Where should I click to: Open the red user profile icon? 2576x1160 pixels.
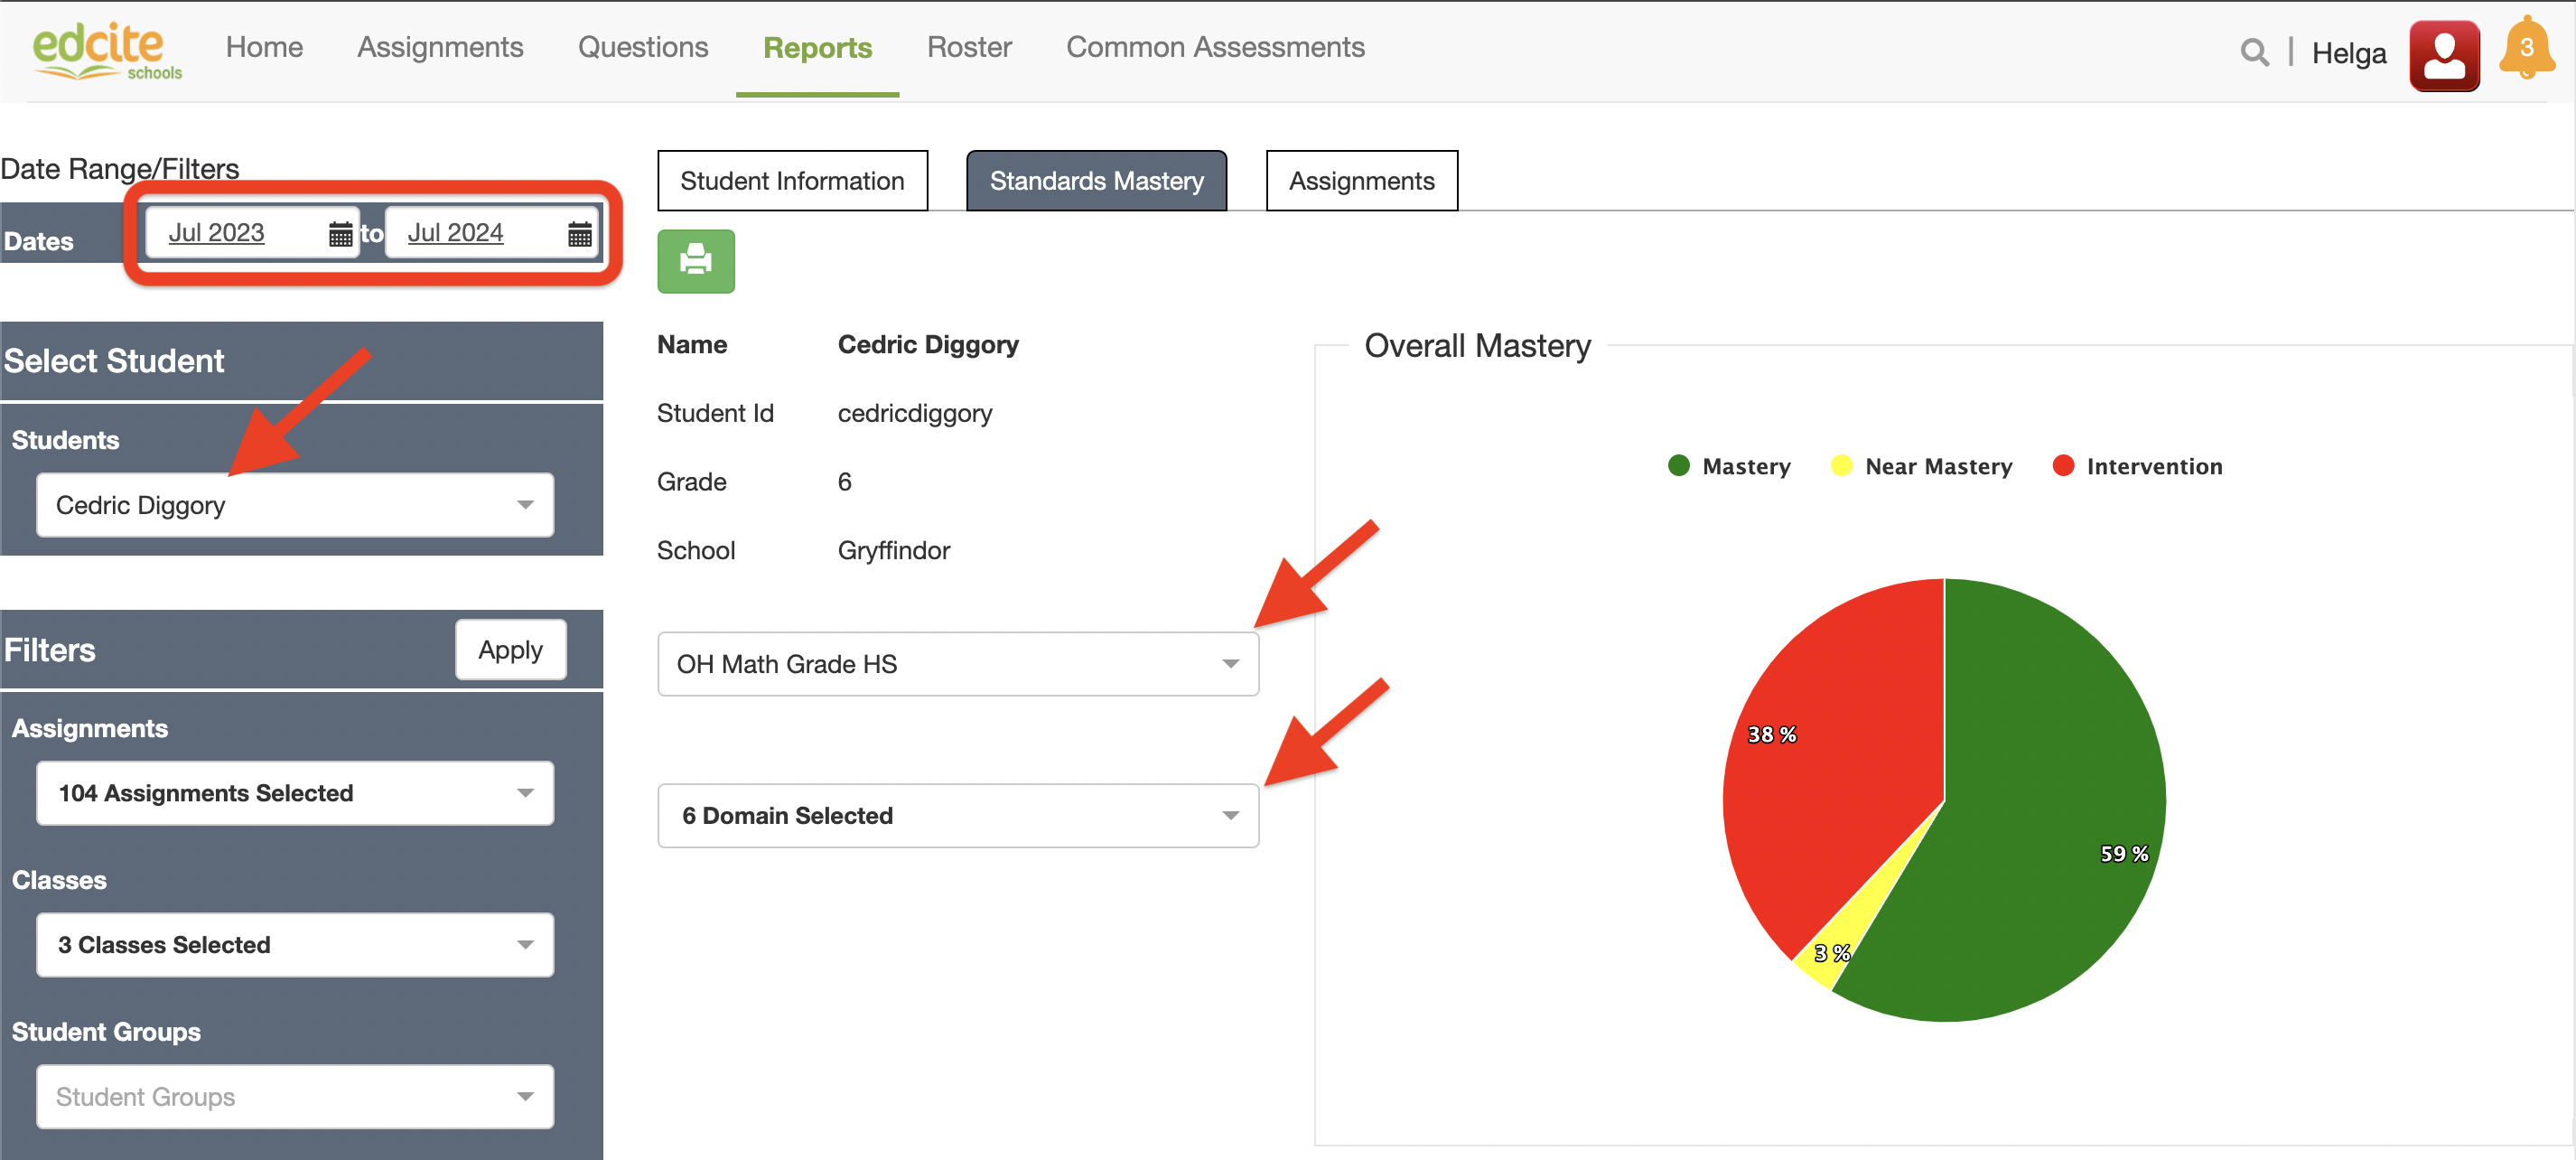(2443, 55)
